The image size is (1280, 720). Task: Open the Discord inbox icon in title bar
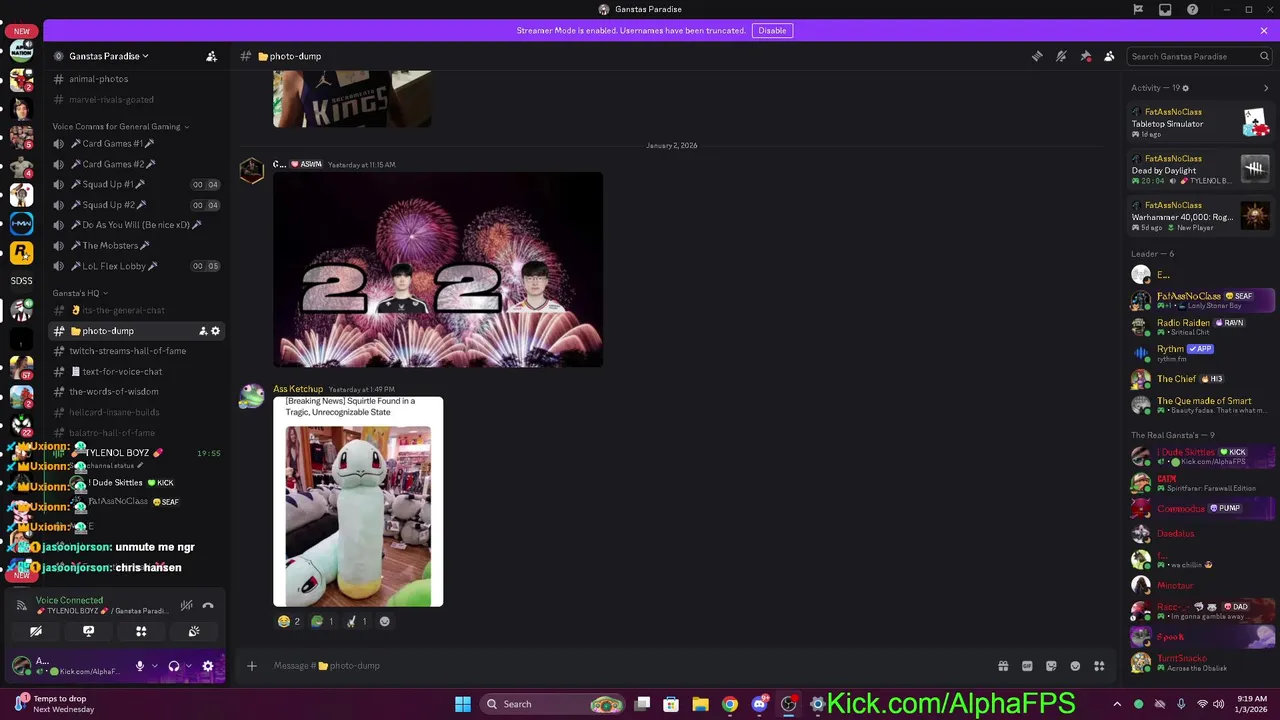[x=1165, y=9]
